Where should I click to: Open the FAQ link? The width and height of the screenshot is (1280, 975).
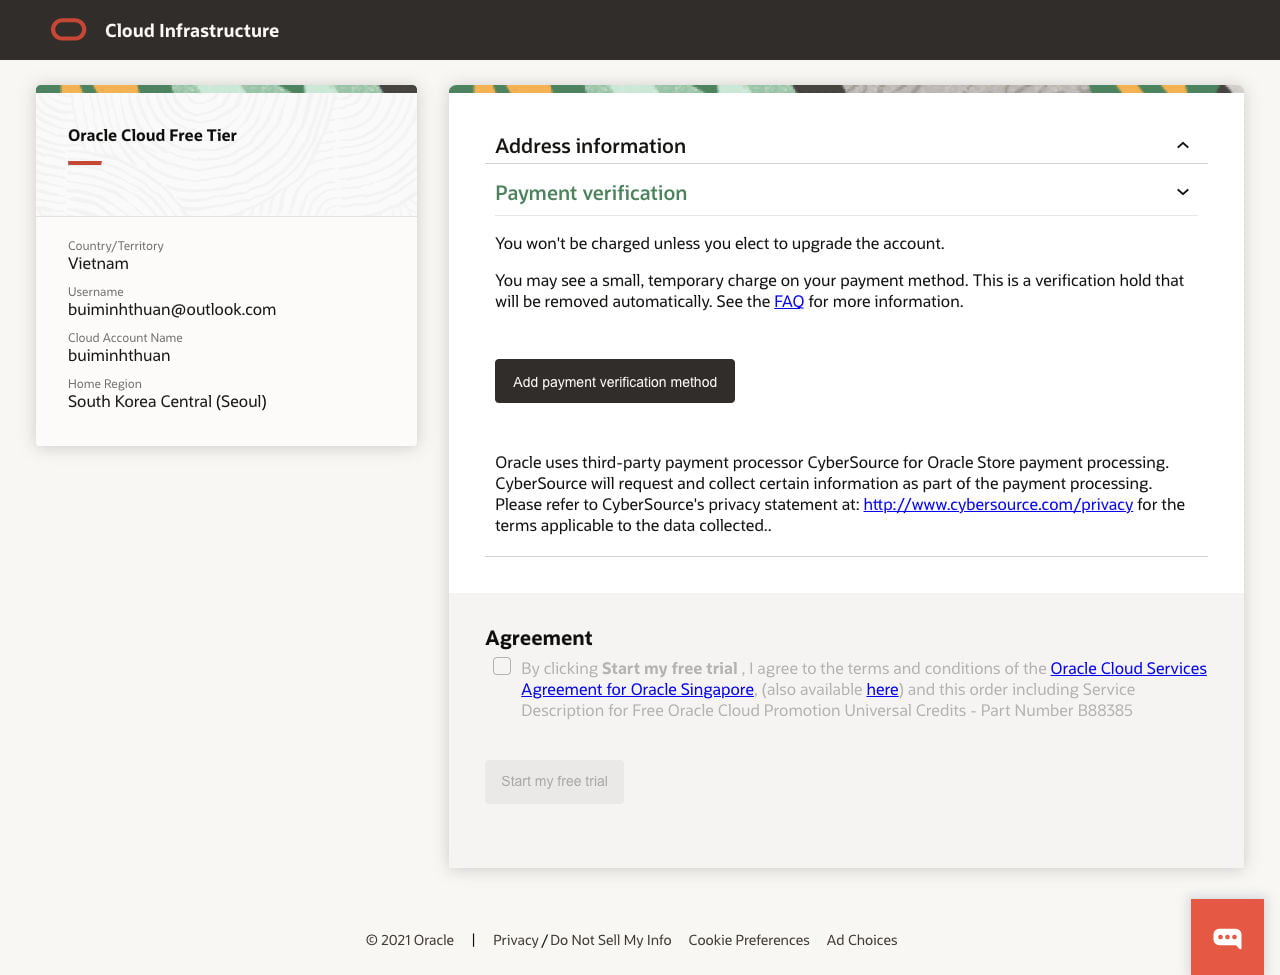pos(789,301)
